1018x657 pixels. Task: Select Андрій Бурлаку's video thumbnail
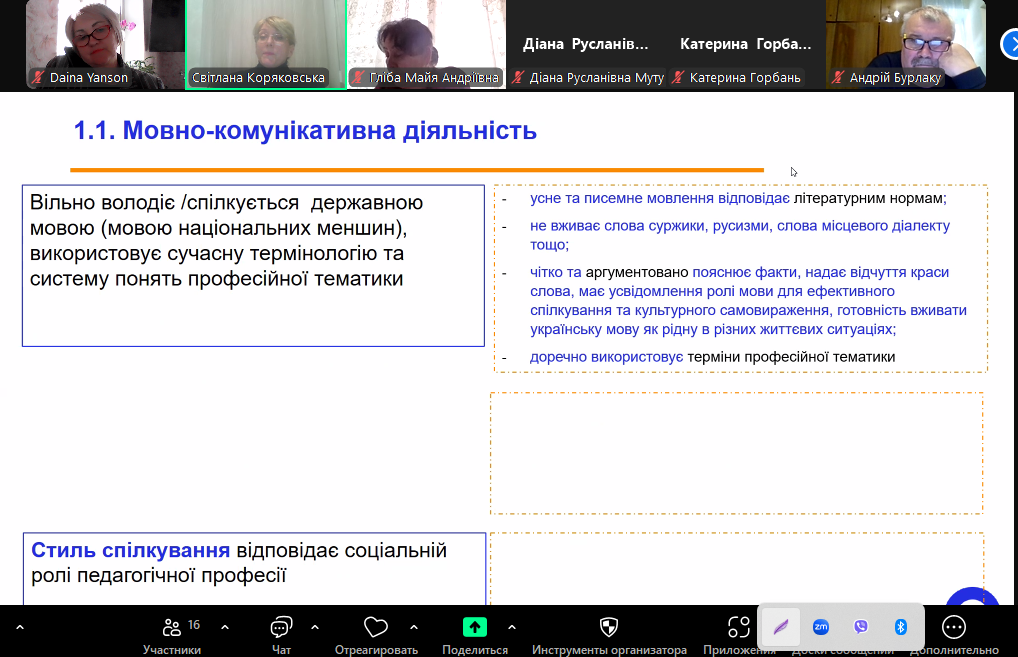(x=905, y=44)
